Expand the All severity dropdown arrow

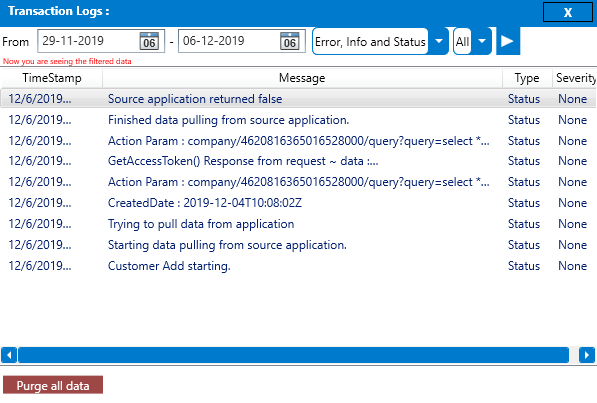point(482,41)
